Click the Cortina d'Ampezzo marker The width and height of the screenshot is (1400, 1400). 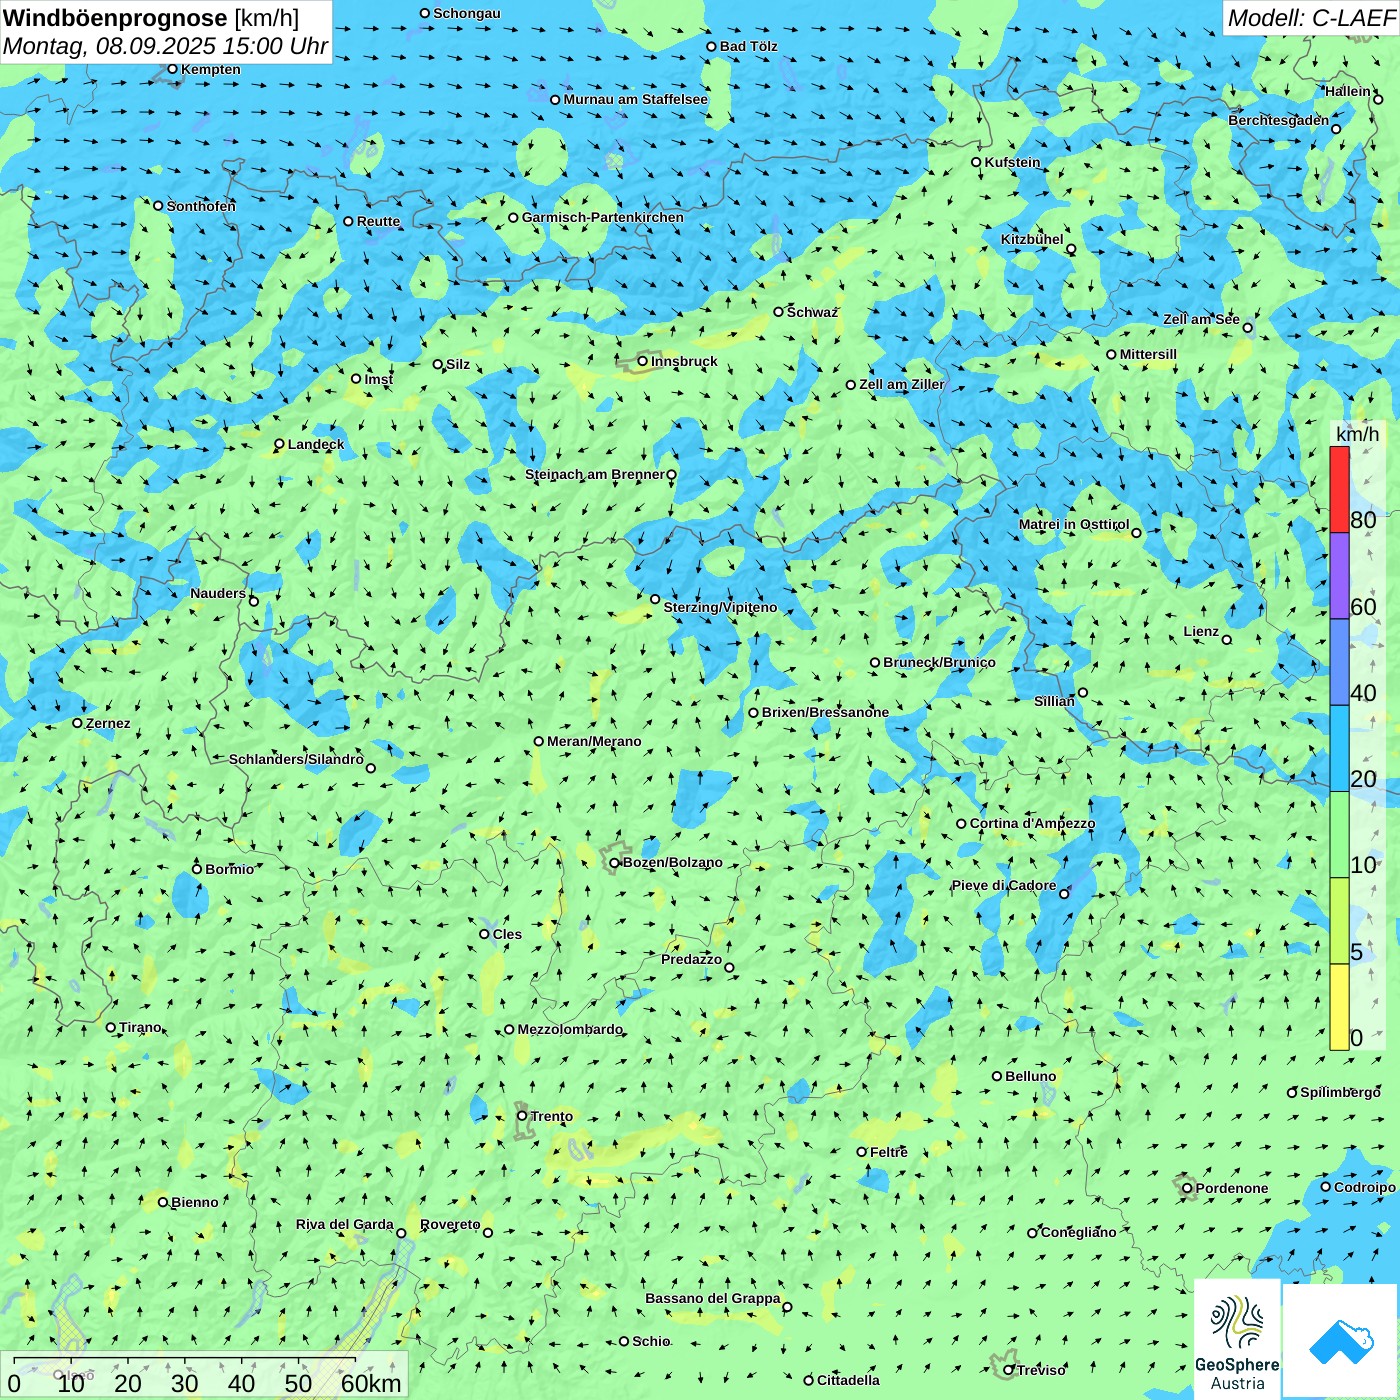pos(962,824)
